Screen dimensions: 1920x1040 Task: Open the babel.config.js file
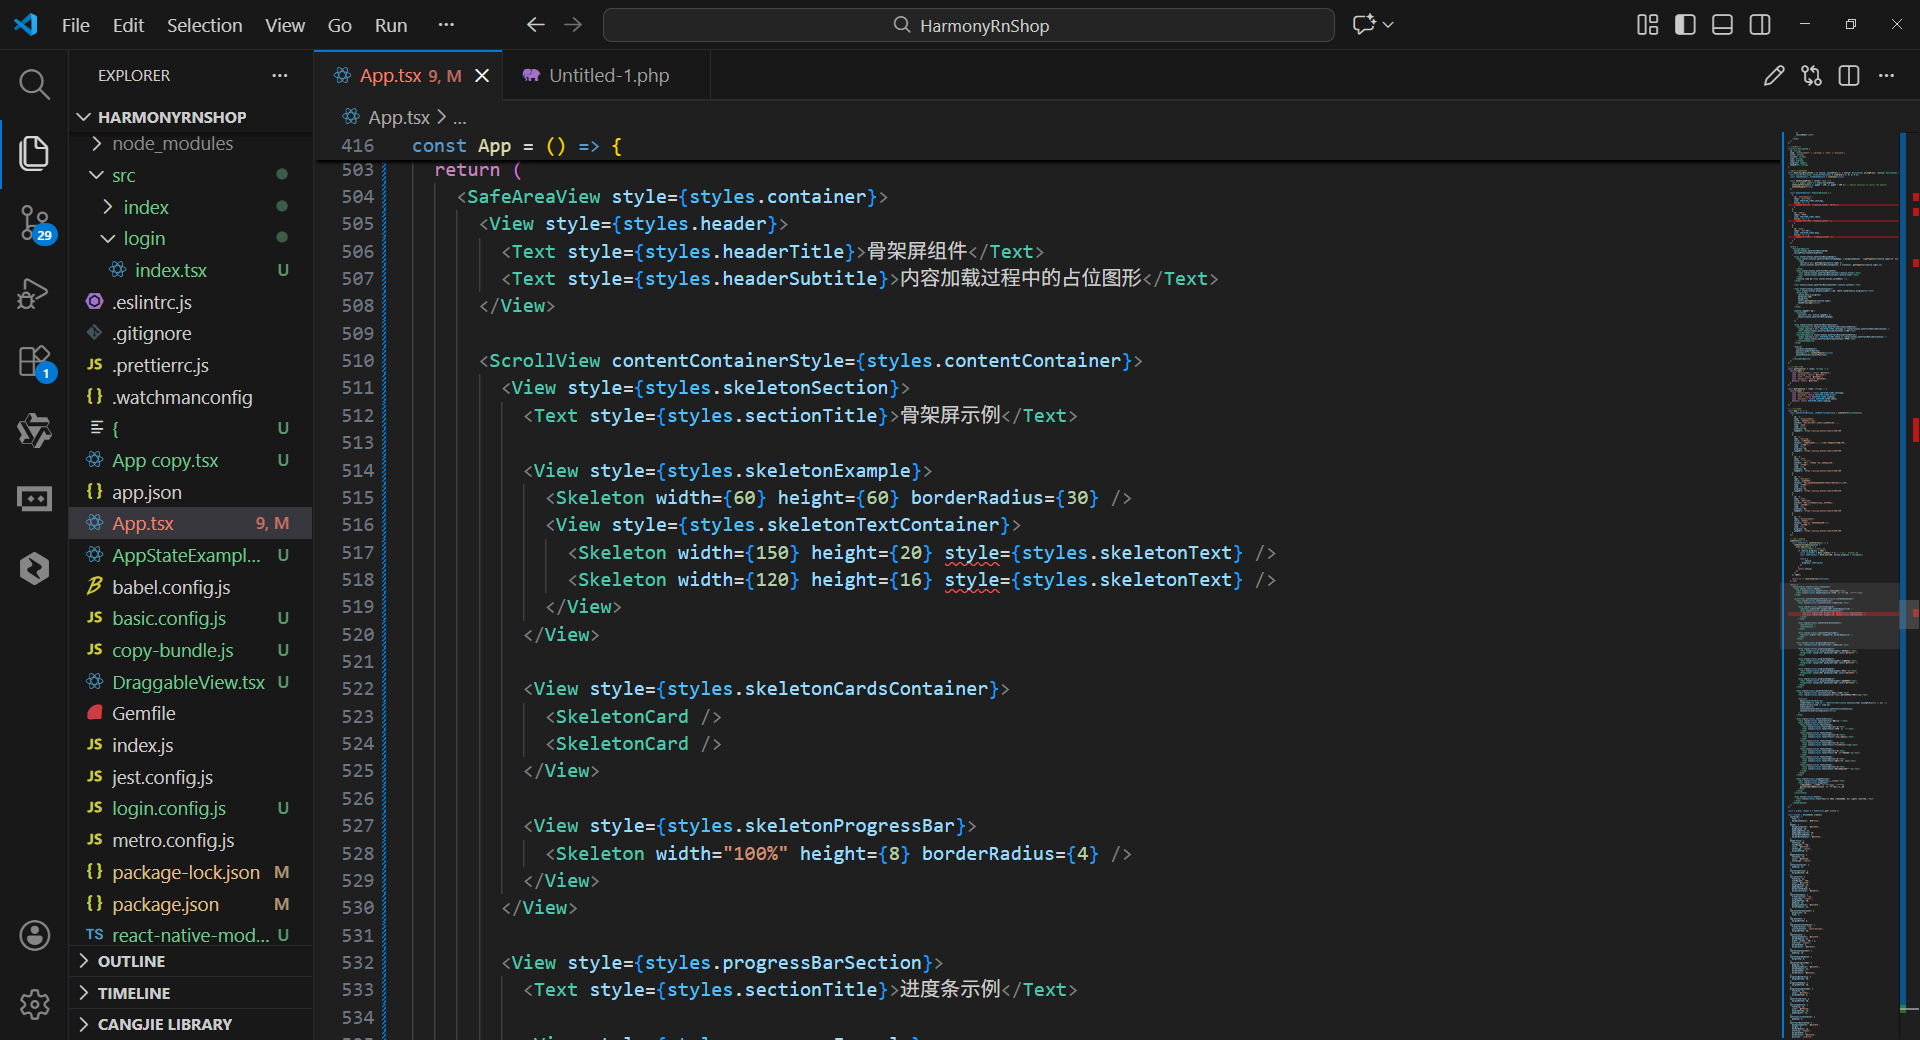tap(190, 588)
